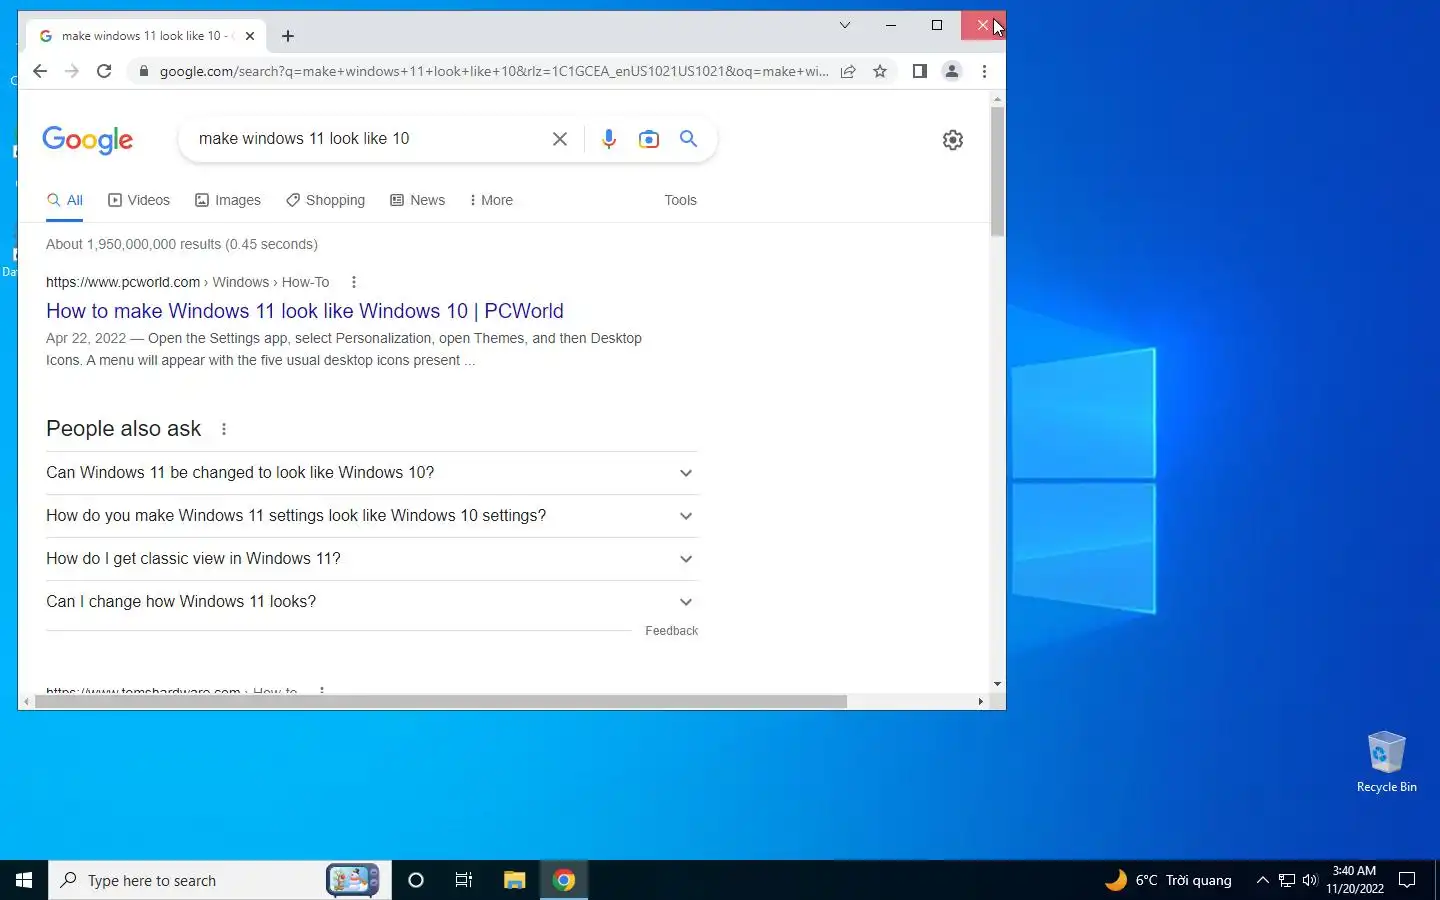Switch to the Images tab
This screenshot has width=1440, height=900.
point(228,201)
